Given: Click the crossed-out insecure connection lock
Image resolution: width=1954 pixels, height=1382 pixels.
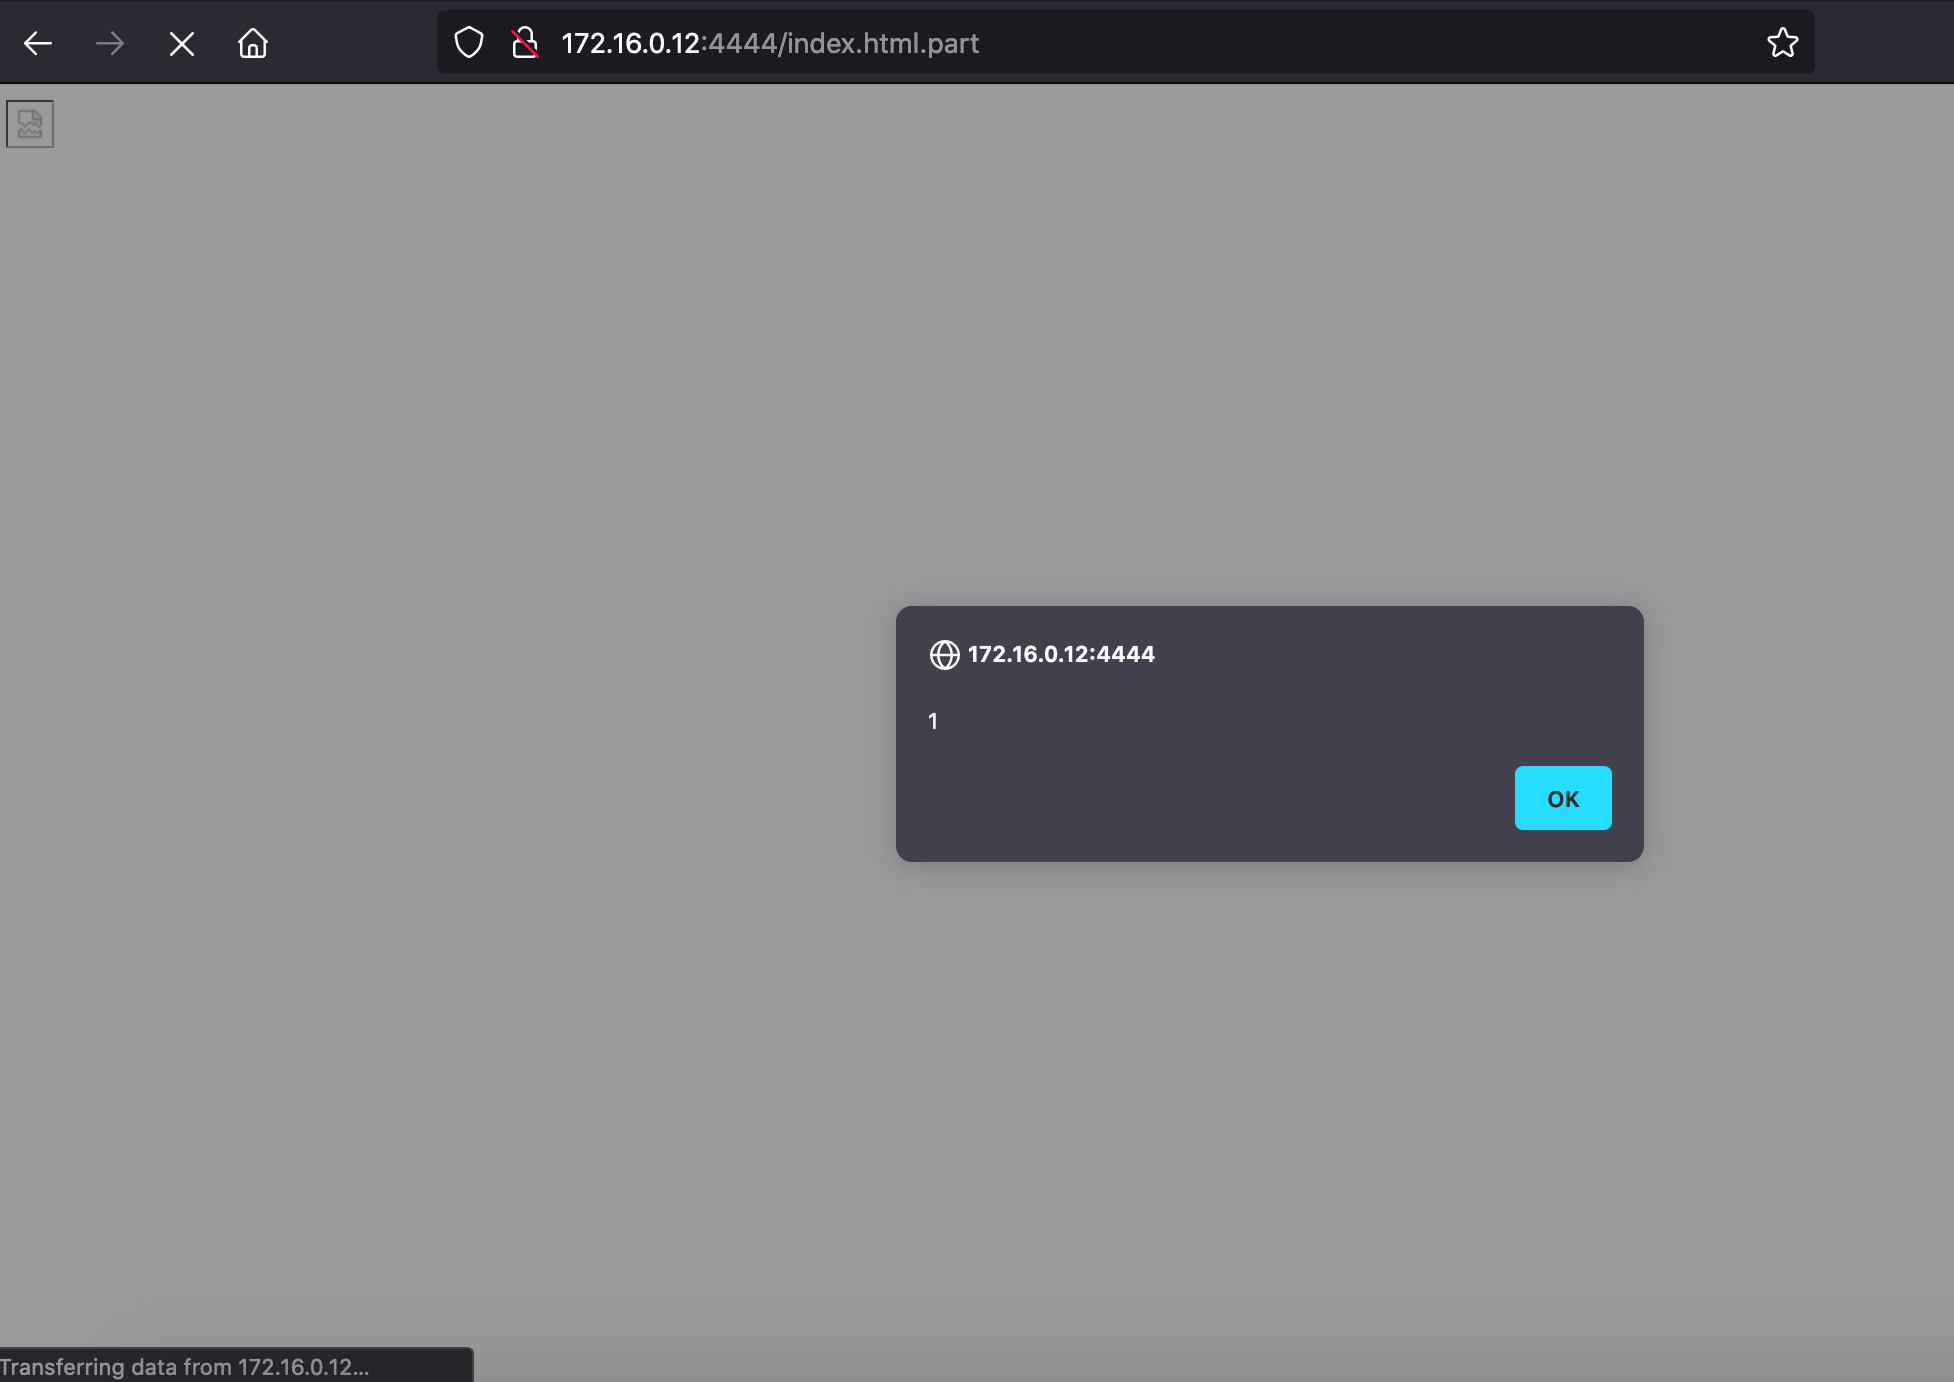Looking at the screenshot, I should tap(524, 42).
